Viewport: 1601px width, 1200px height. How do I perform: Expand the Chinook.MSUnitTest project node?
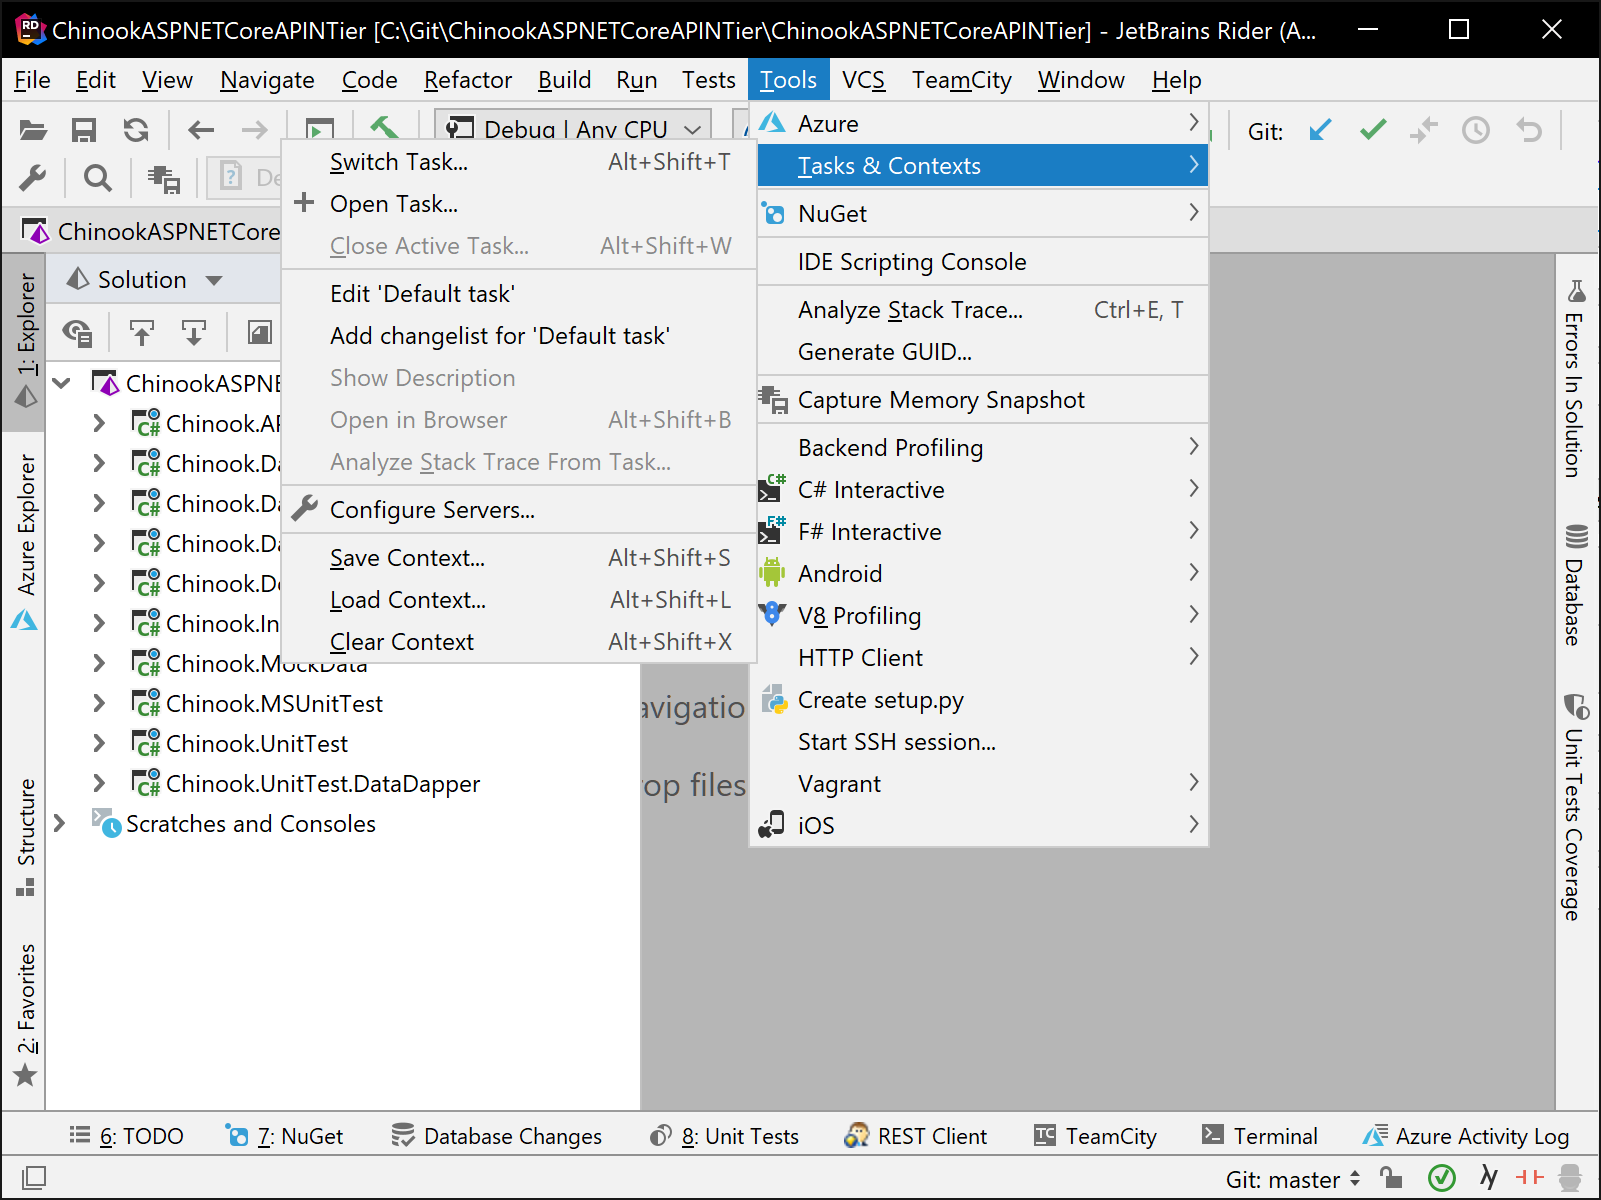coord(98,703)
